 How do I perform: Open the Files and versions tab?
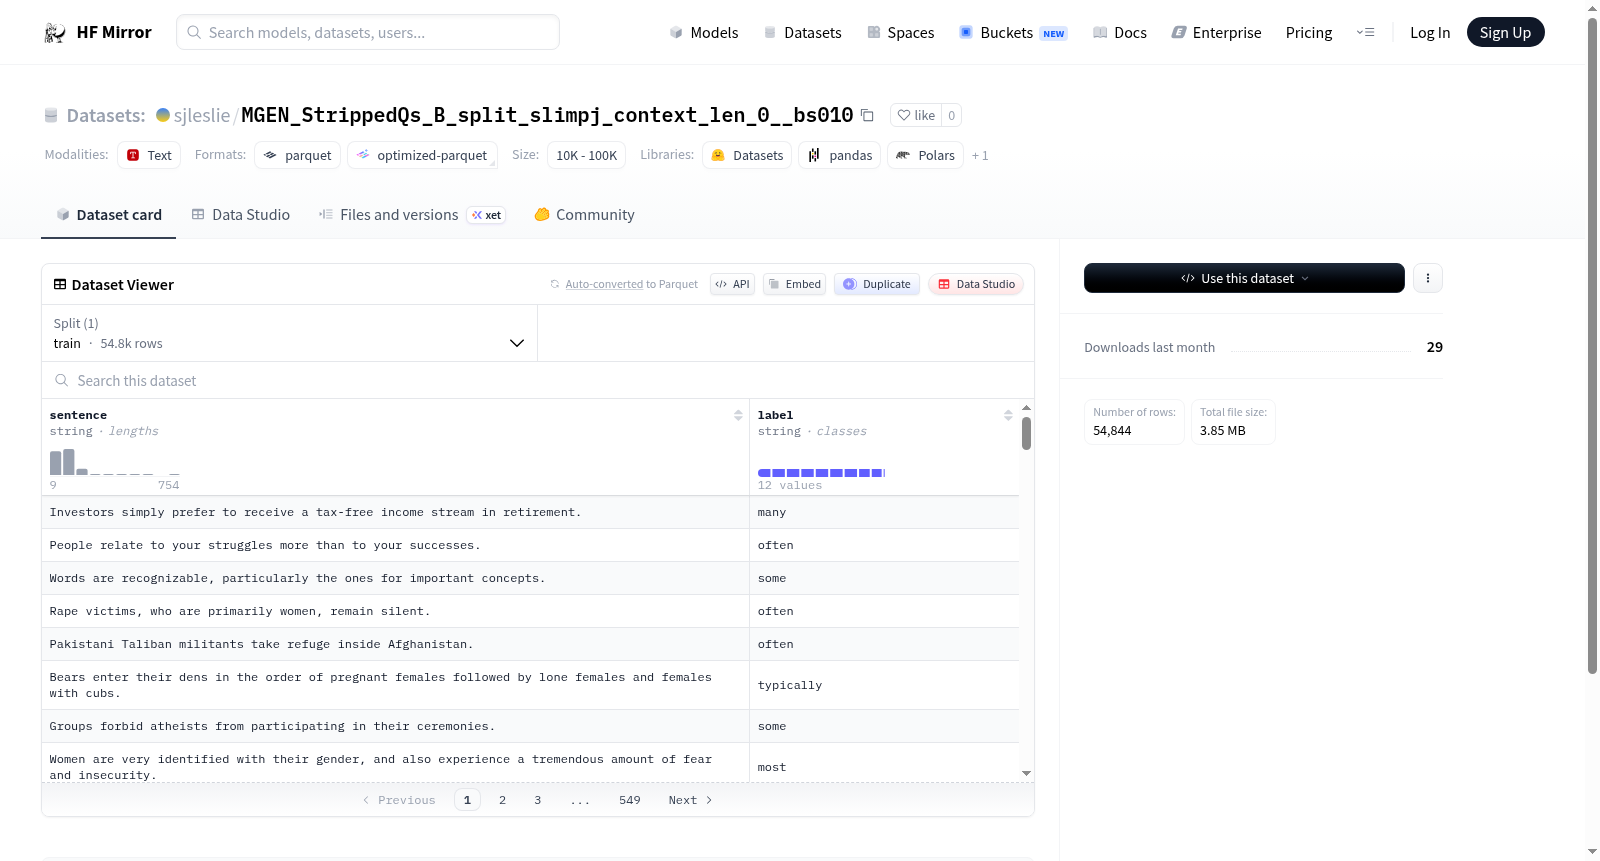click(412, 215)
